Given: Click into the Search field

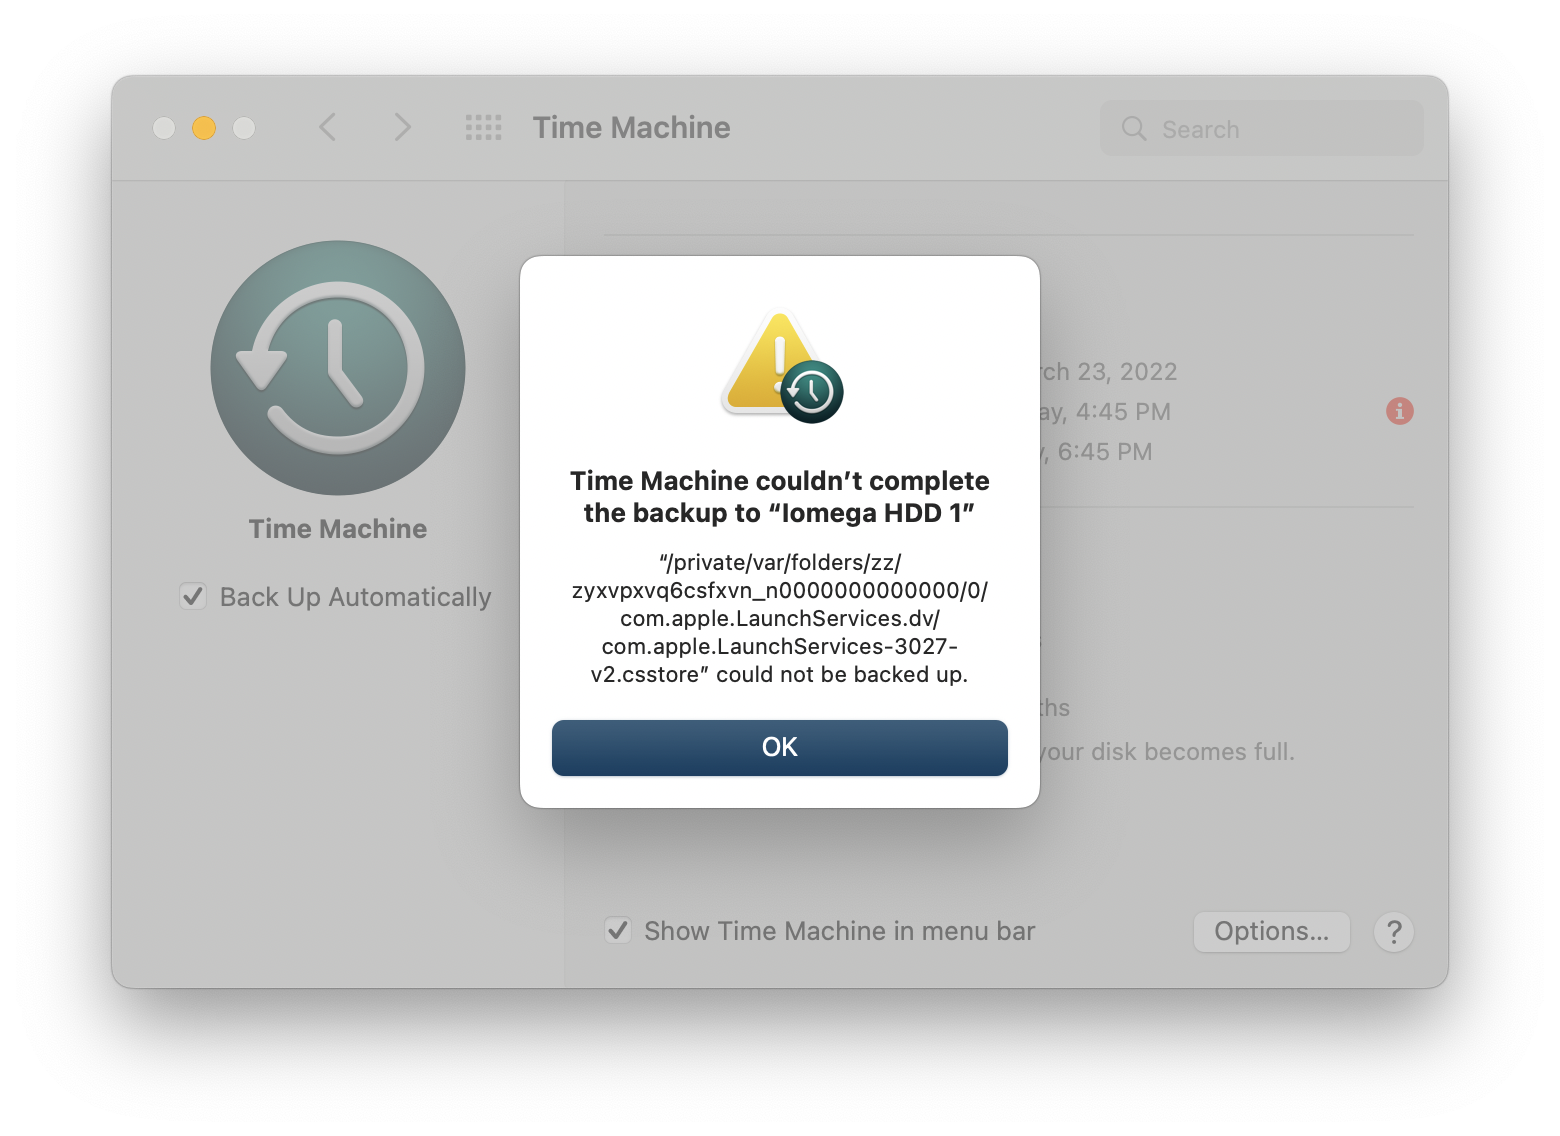Looking at the screenshot, I should tap(1262, 128).
